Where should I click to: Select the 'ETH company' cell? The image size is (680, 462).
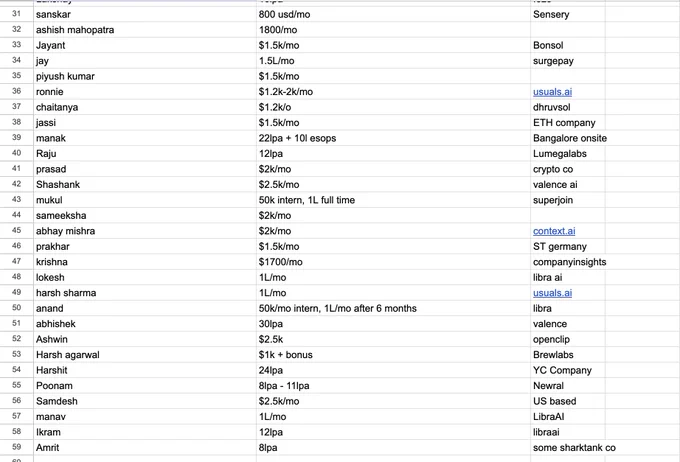point(568,123)
